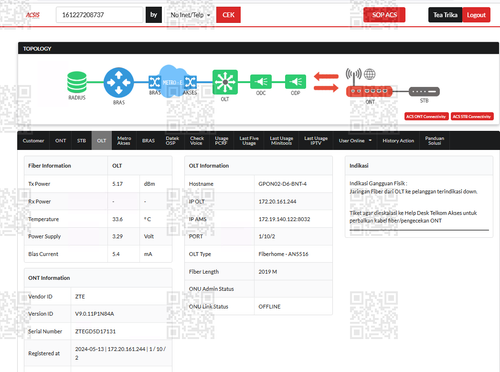Click the Tea Trika user button
This screenshot has height=372, width=500.
click(445, 15)
